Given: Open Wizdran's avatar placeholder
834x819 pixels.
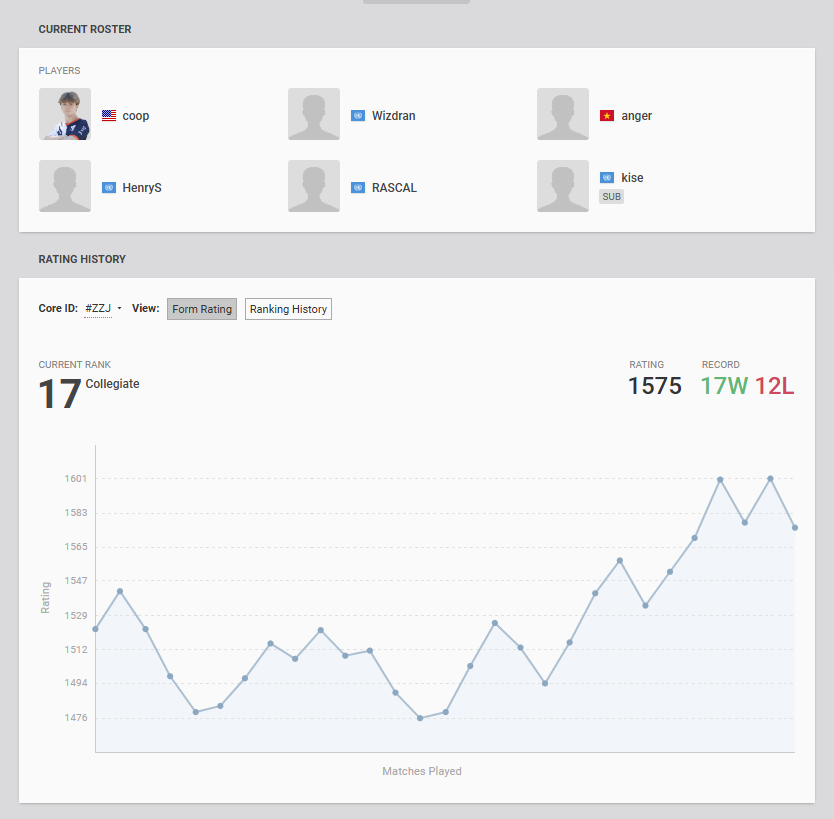Looking at the screenshot, I should (314, 114).
